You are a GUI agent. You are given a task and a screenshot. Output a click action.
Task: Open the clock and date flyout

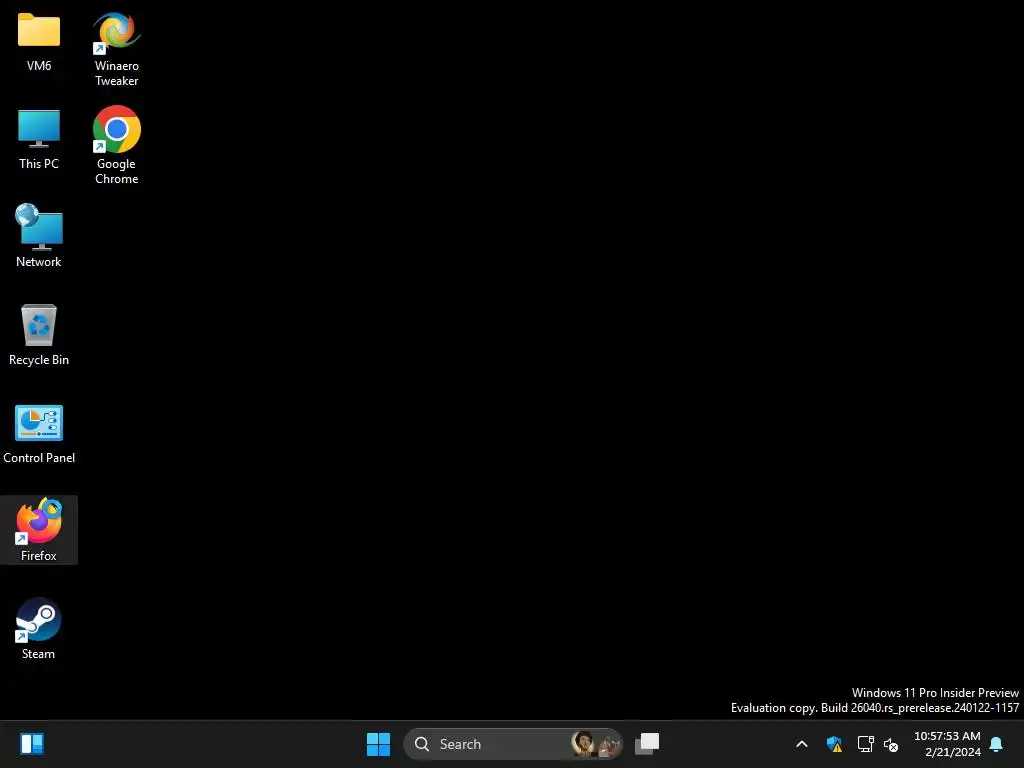coord(947,744)
